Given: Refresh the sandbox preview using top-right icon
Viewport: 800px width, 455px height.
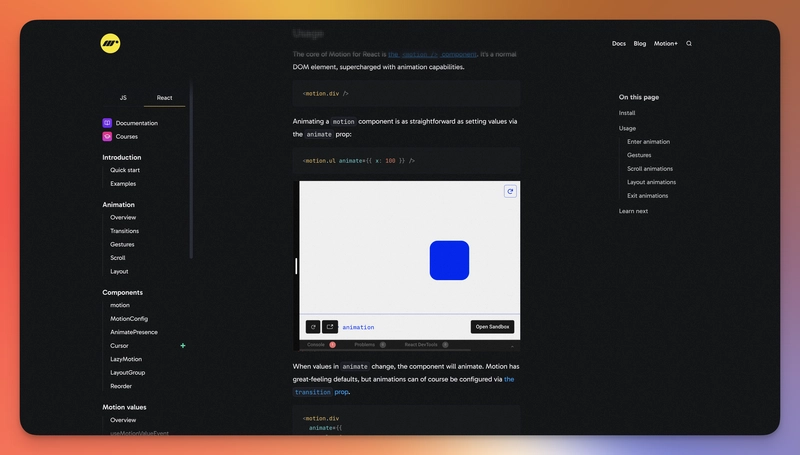Looking at the screenshot, I should (x=510, y=191).
